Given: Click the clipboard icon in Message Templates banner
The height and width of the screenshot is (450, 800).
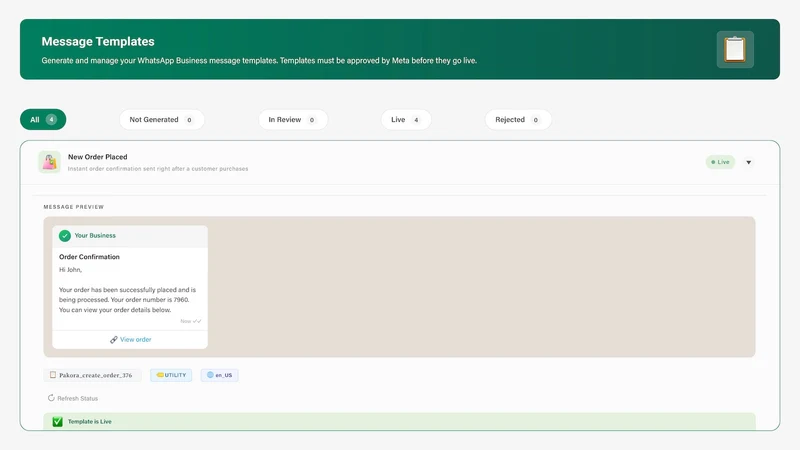Looking at the screenshot, I should (x=735, y=49).
